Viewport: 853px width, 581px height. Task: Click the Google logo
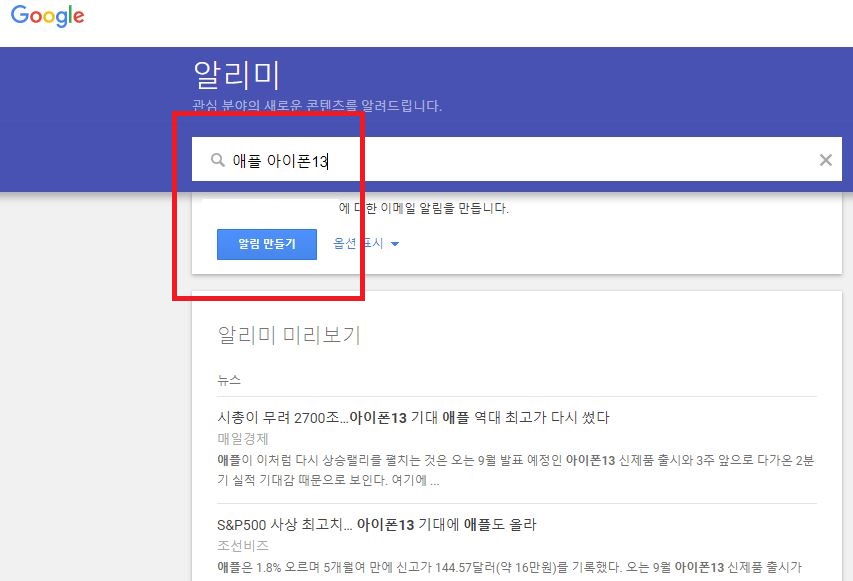point(48,16)
